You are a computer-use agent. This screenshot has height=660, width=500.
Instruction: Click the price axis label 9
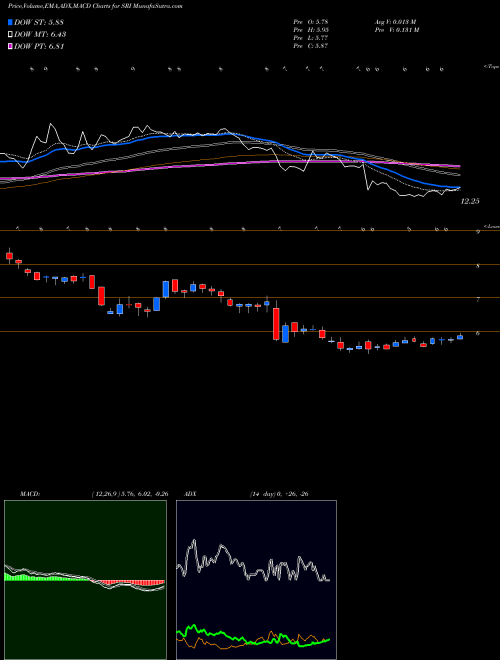(x=478, y=232)
